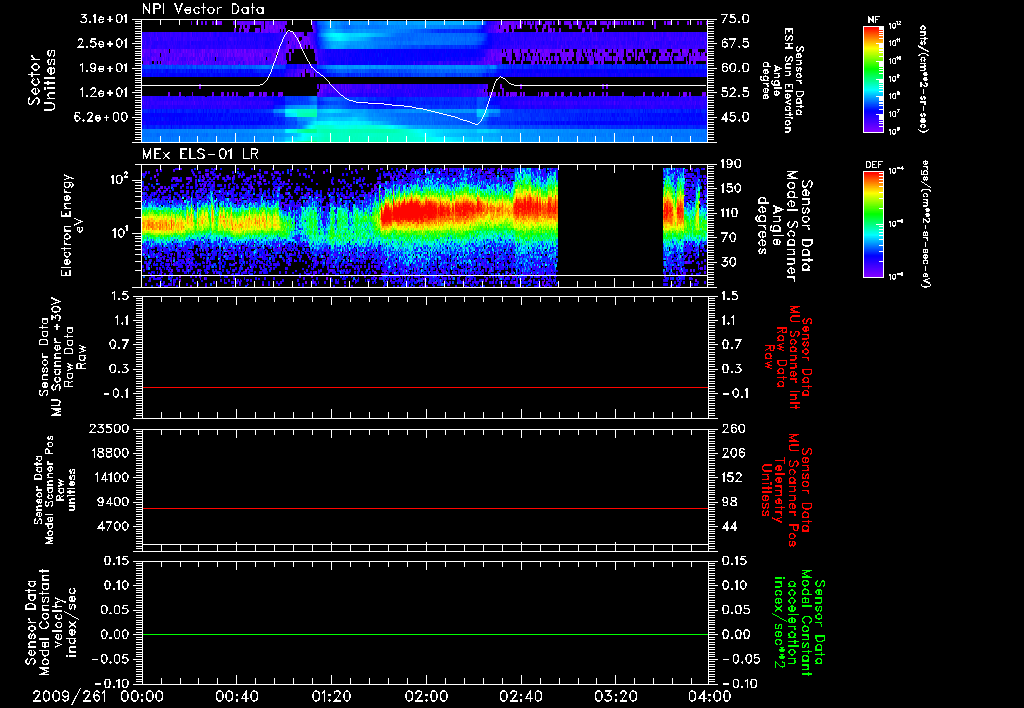This screenshot has width=1024, height=708.
Task: Click the ESH Sun Elevation Angle axis title
Action: [782, 80]
